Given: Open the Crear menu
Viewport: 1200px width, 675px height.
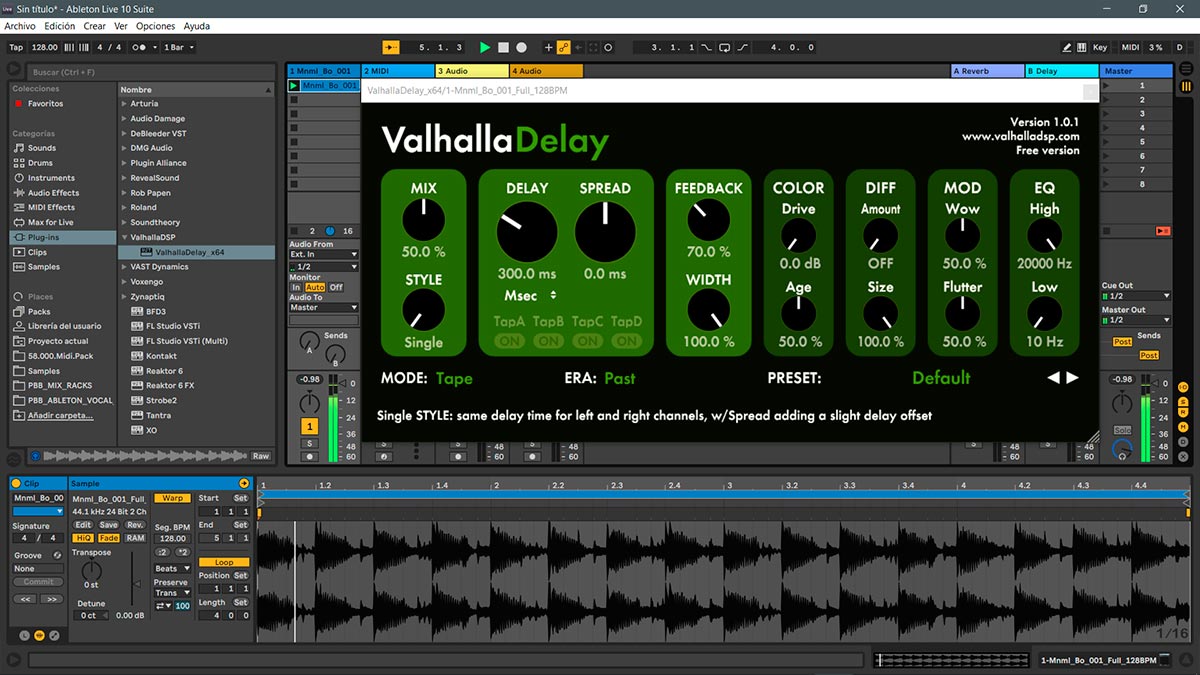Looking at the screenshot, I should (95, 26).
